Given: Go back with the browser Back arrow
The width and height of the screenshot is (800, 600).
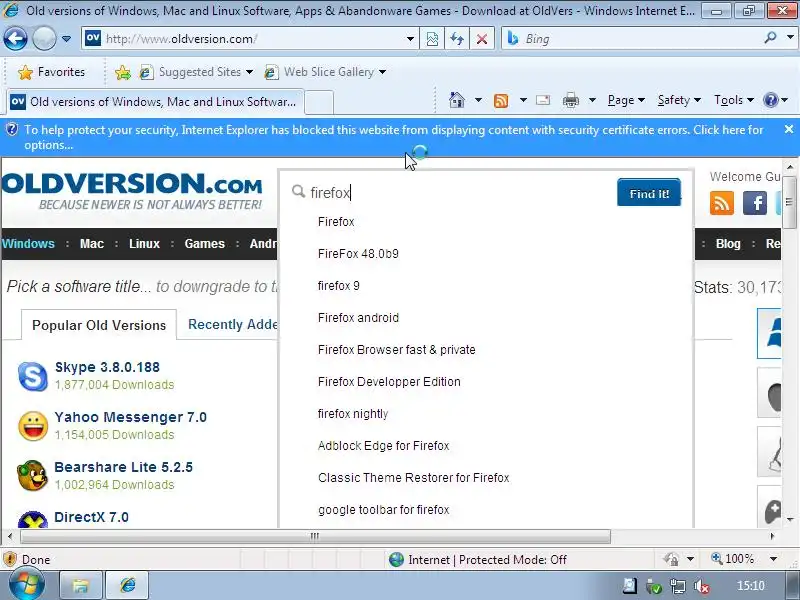Looking at the screenshot, I should pos(15,39).
